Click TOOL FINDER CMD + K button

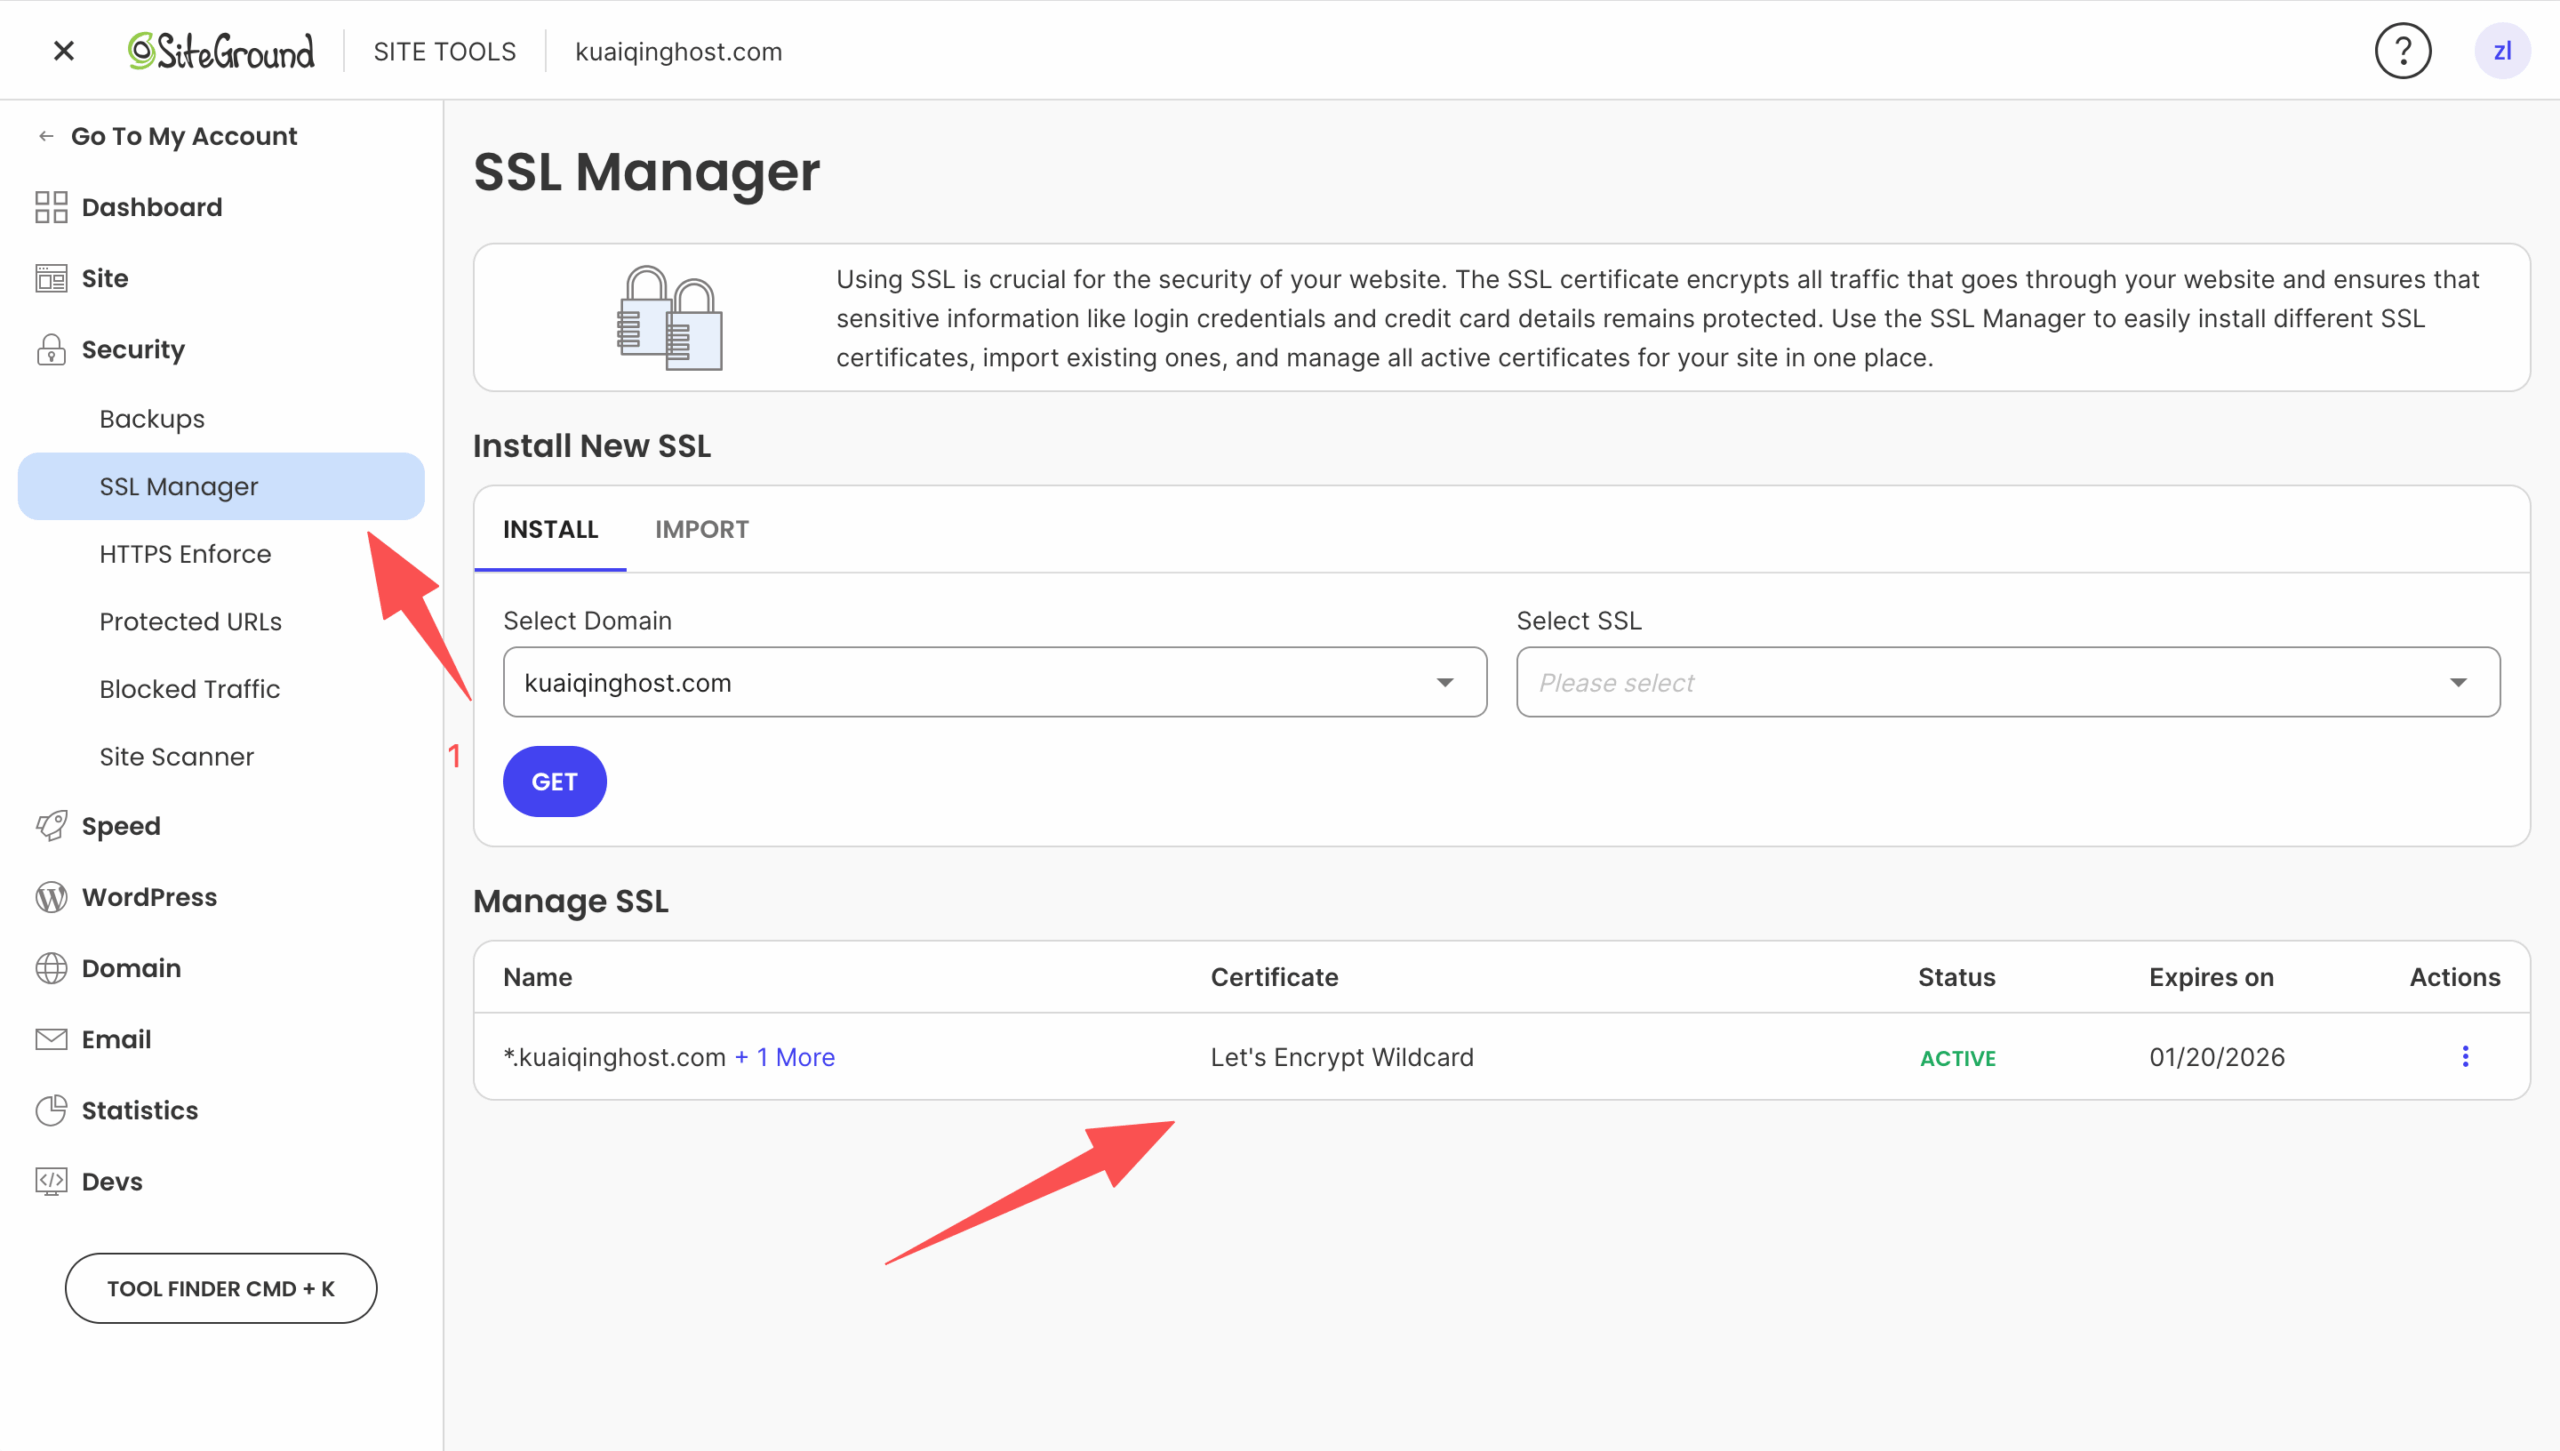(x=221, y=1288)
